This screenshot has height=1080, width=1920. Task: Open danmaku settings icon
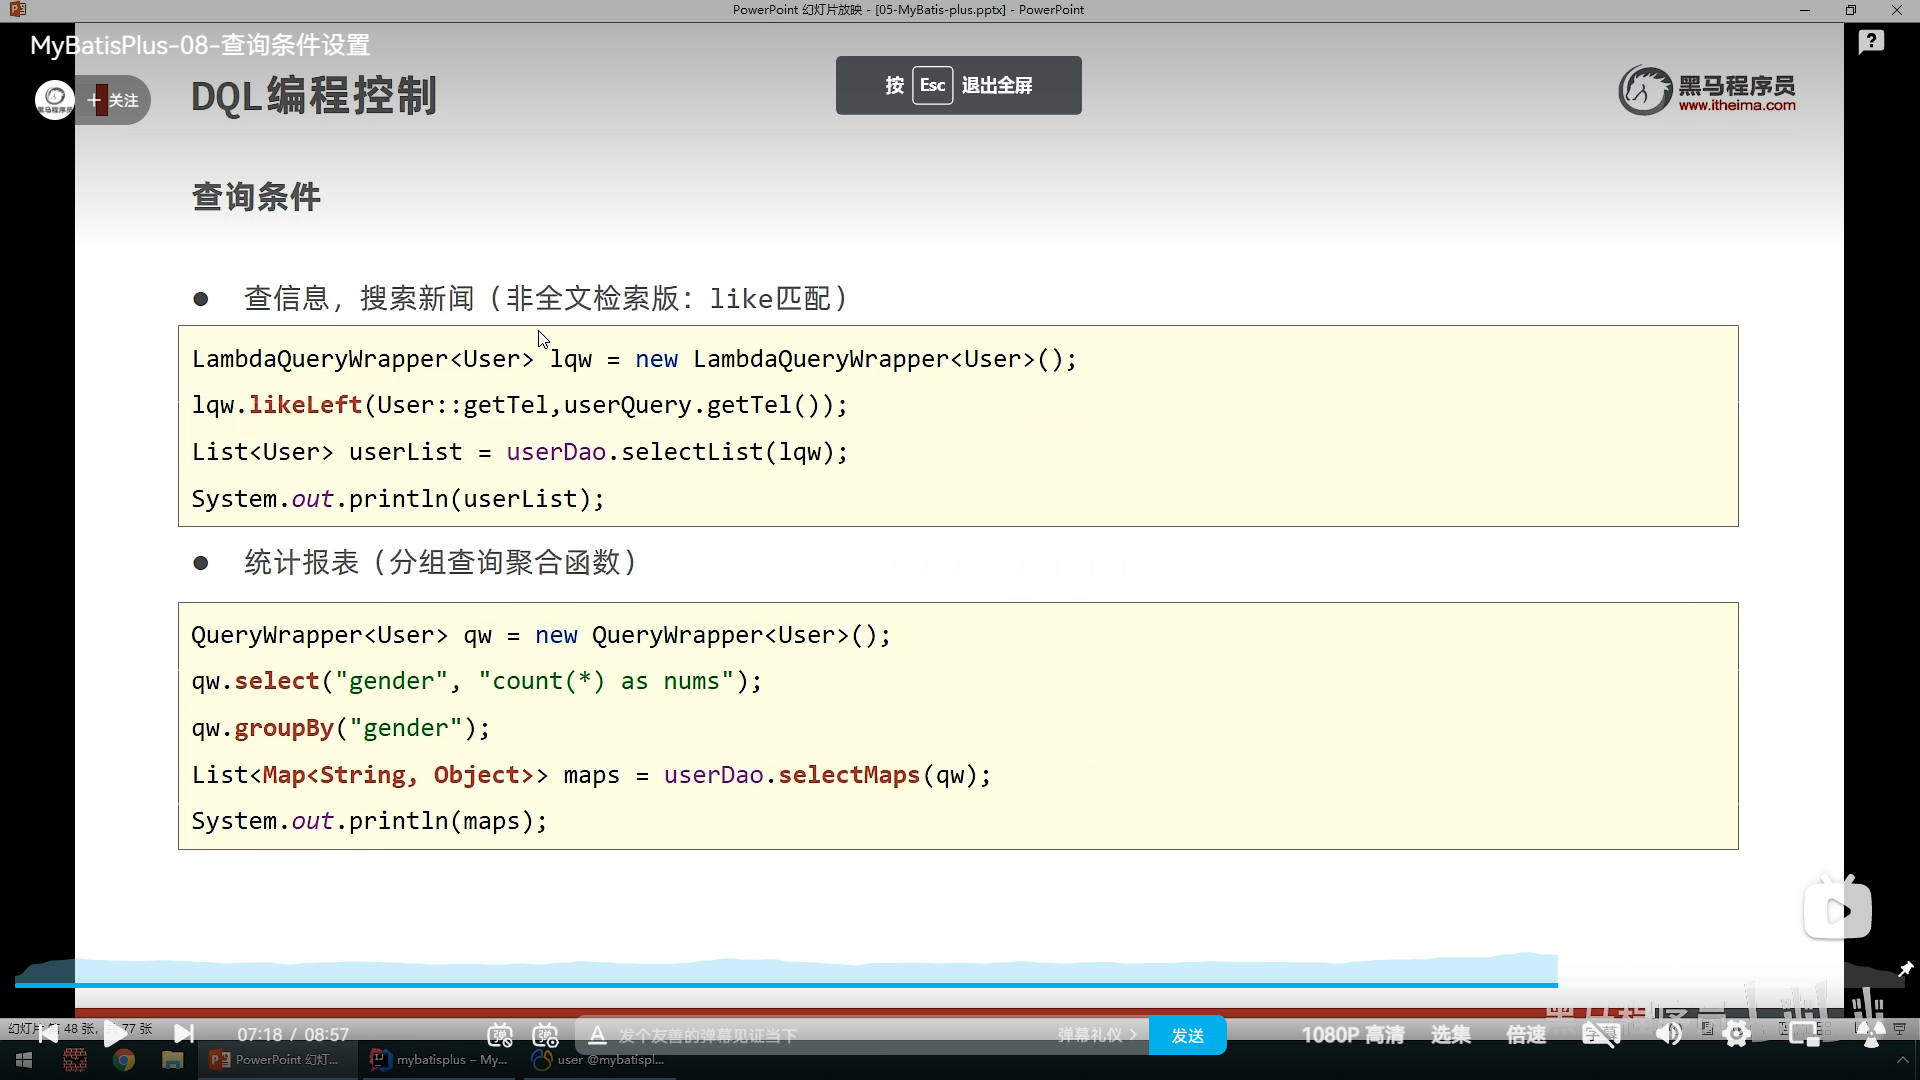coord(545,1035)
